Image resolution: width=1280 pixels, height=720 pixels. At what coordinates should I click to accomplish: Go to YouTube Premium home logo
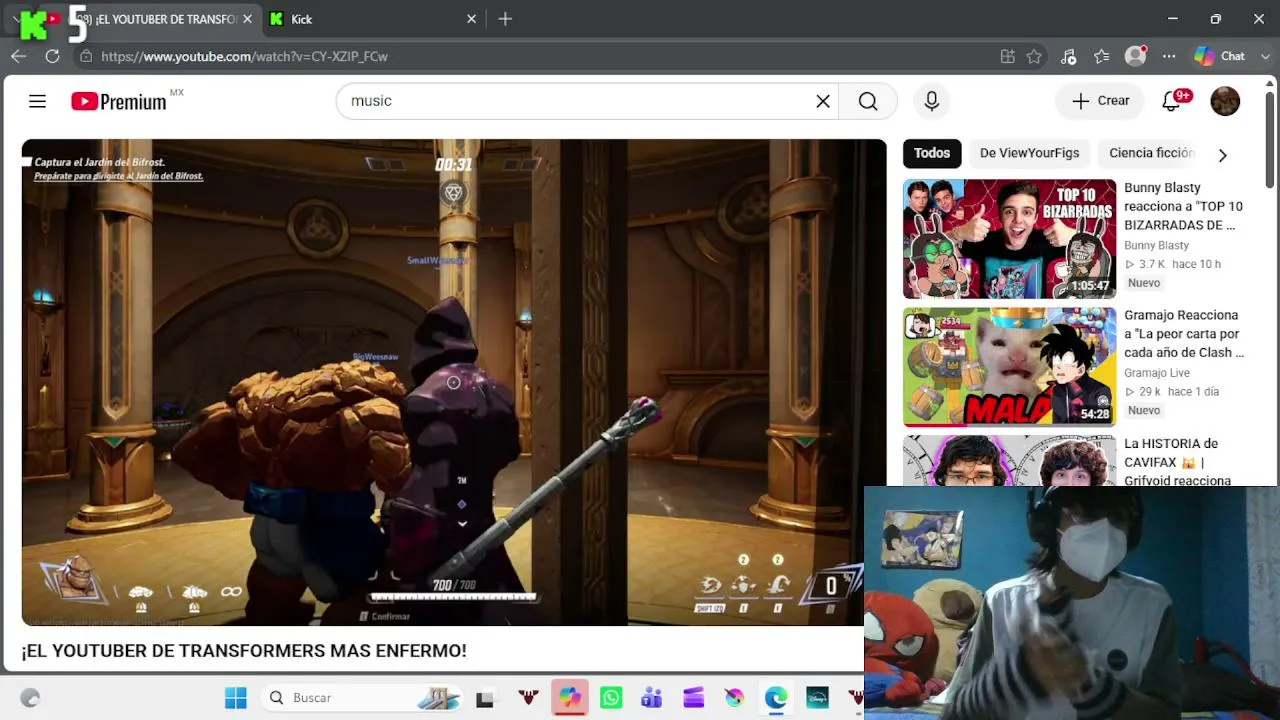coord(119,101)
